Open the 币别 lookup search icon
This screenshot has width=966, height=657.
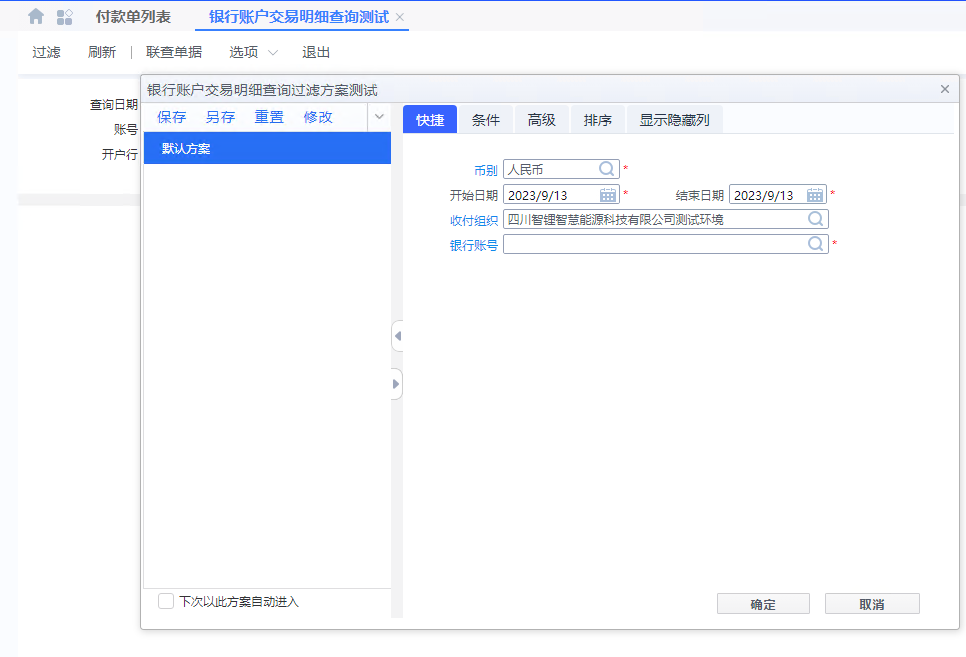607,169
